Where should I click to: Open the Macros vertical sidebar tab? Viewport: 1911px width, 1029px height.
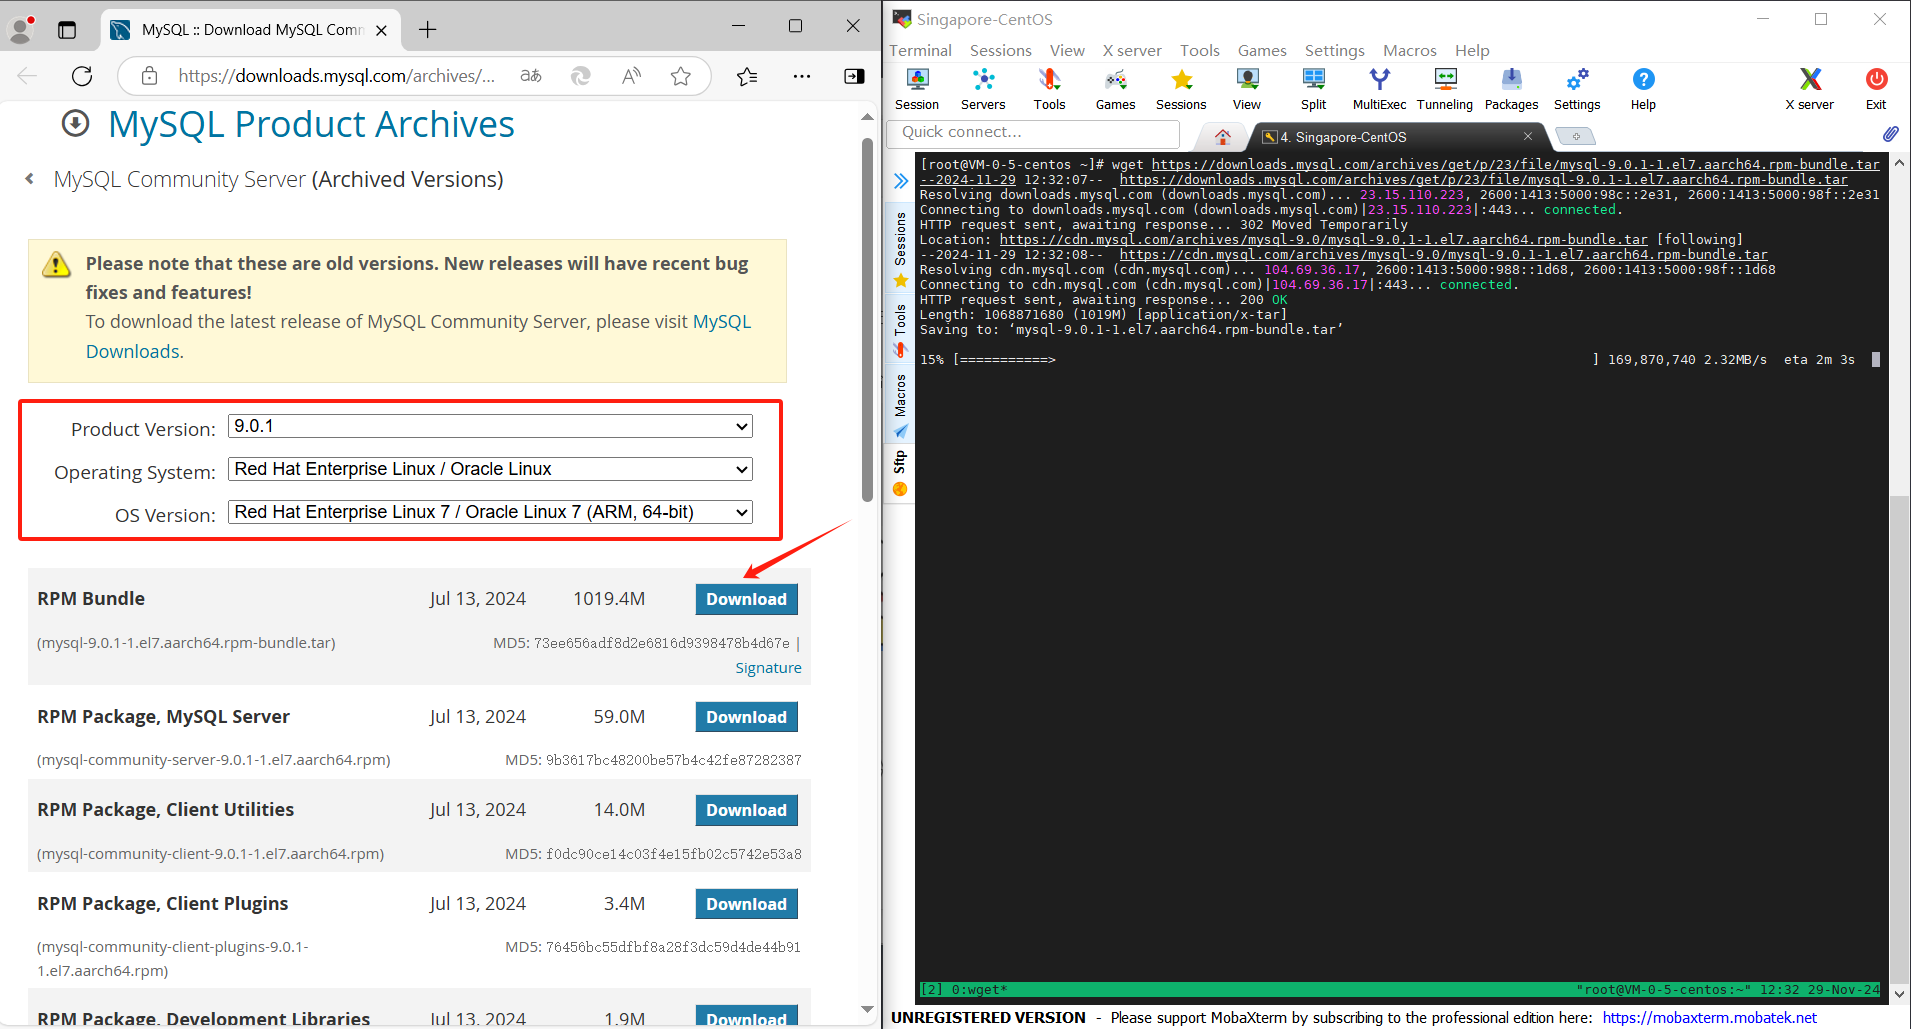[x=900, y=405]
